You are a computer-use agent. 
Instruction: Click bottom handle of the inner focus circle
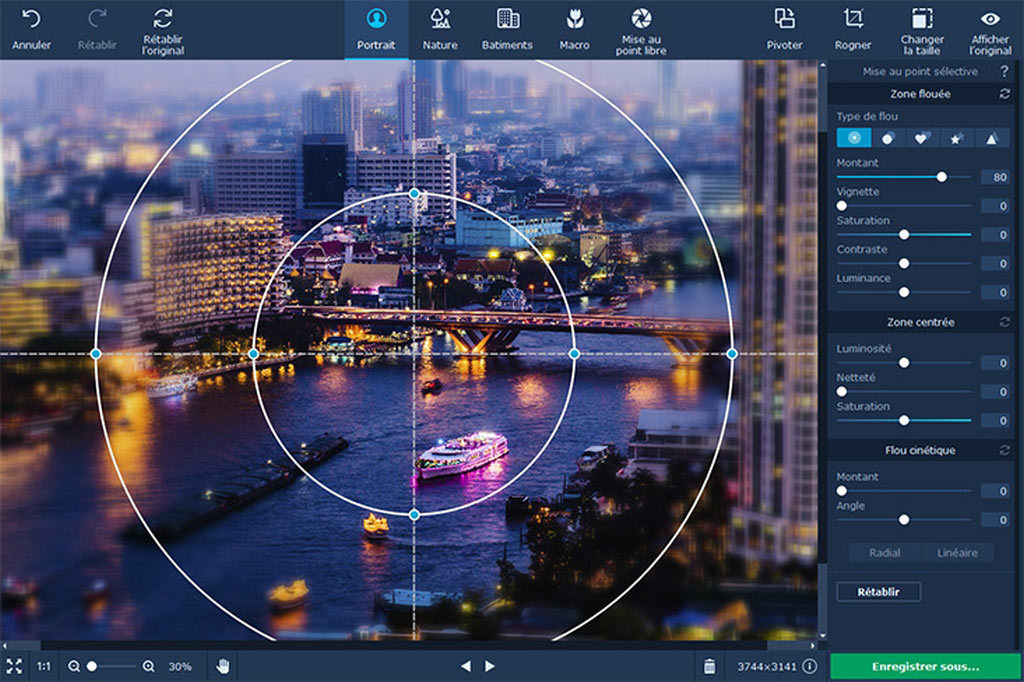414,515
